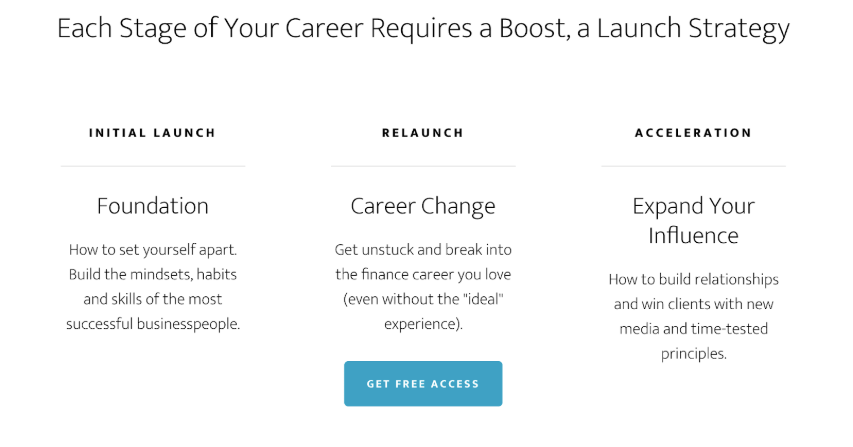Click the divider line below ACCELERATION
Viewport: 853px width, 447px height.
point(693,166)
